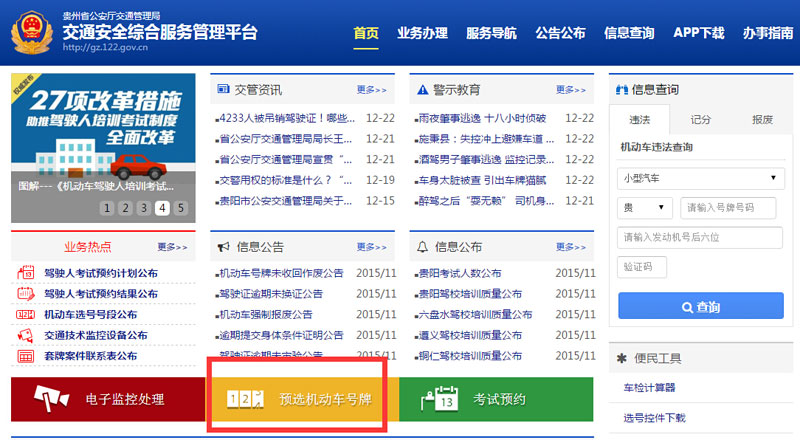The height and width of the screenshot is (440, 800).
Task: Select slide 3 in banner carousel
Action: click(144, 208)
